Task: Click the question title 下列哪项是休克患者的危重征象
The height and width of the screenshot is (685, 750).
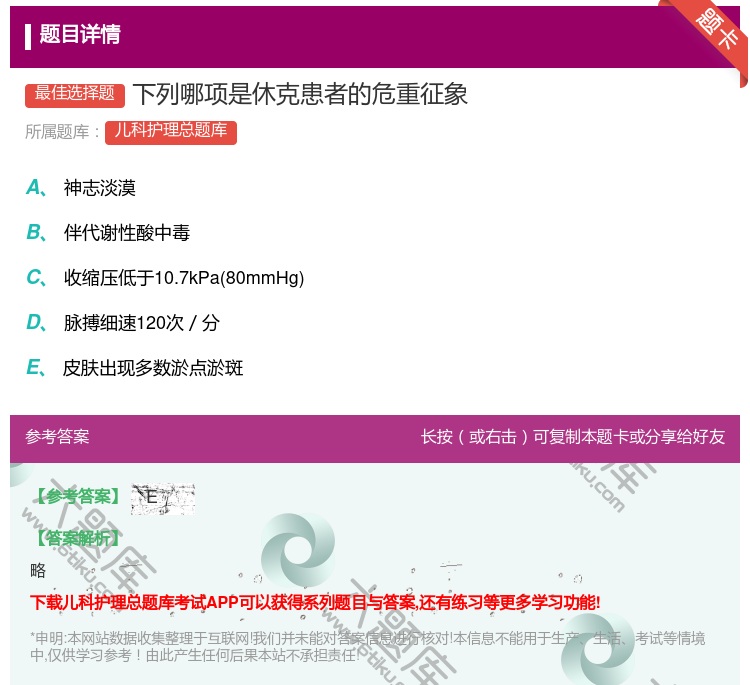Action: point(300,94)
